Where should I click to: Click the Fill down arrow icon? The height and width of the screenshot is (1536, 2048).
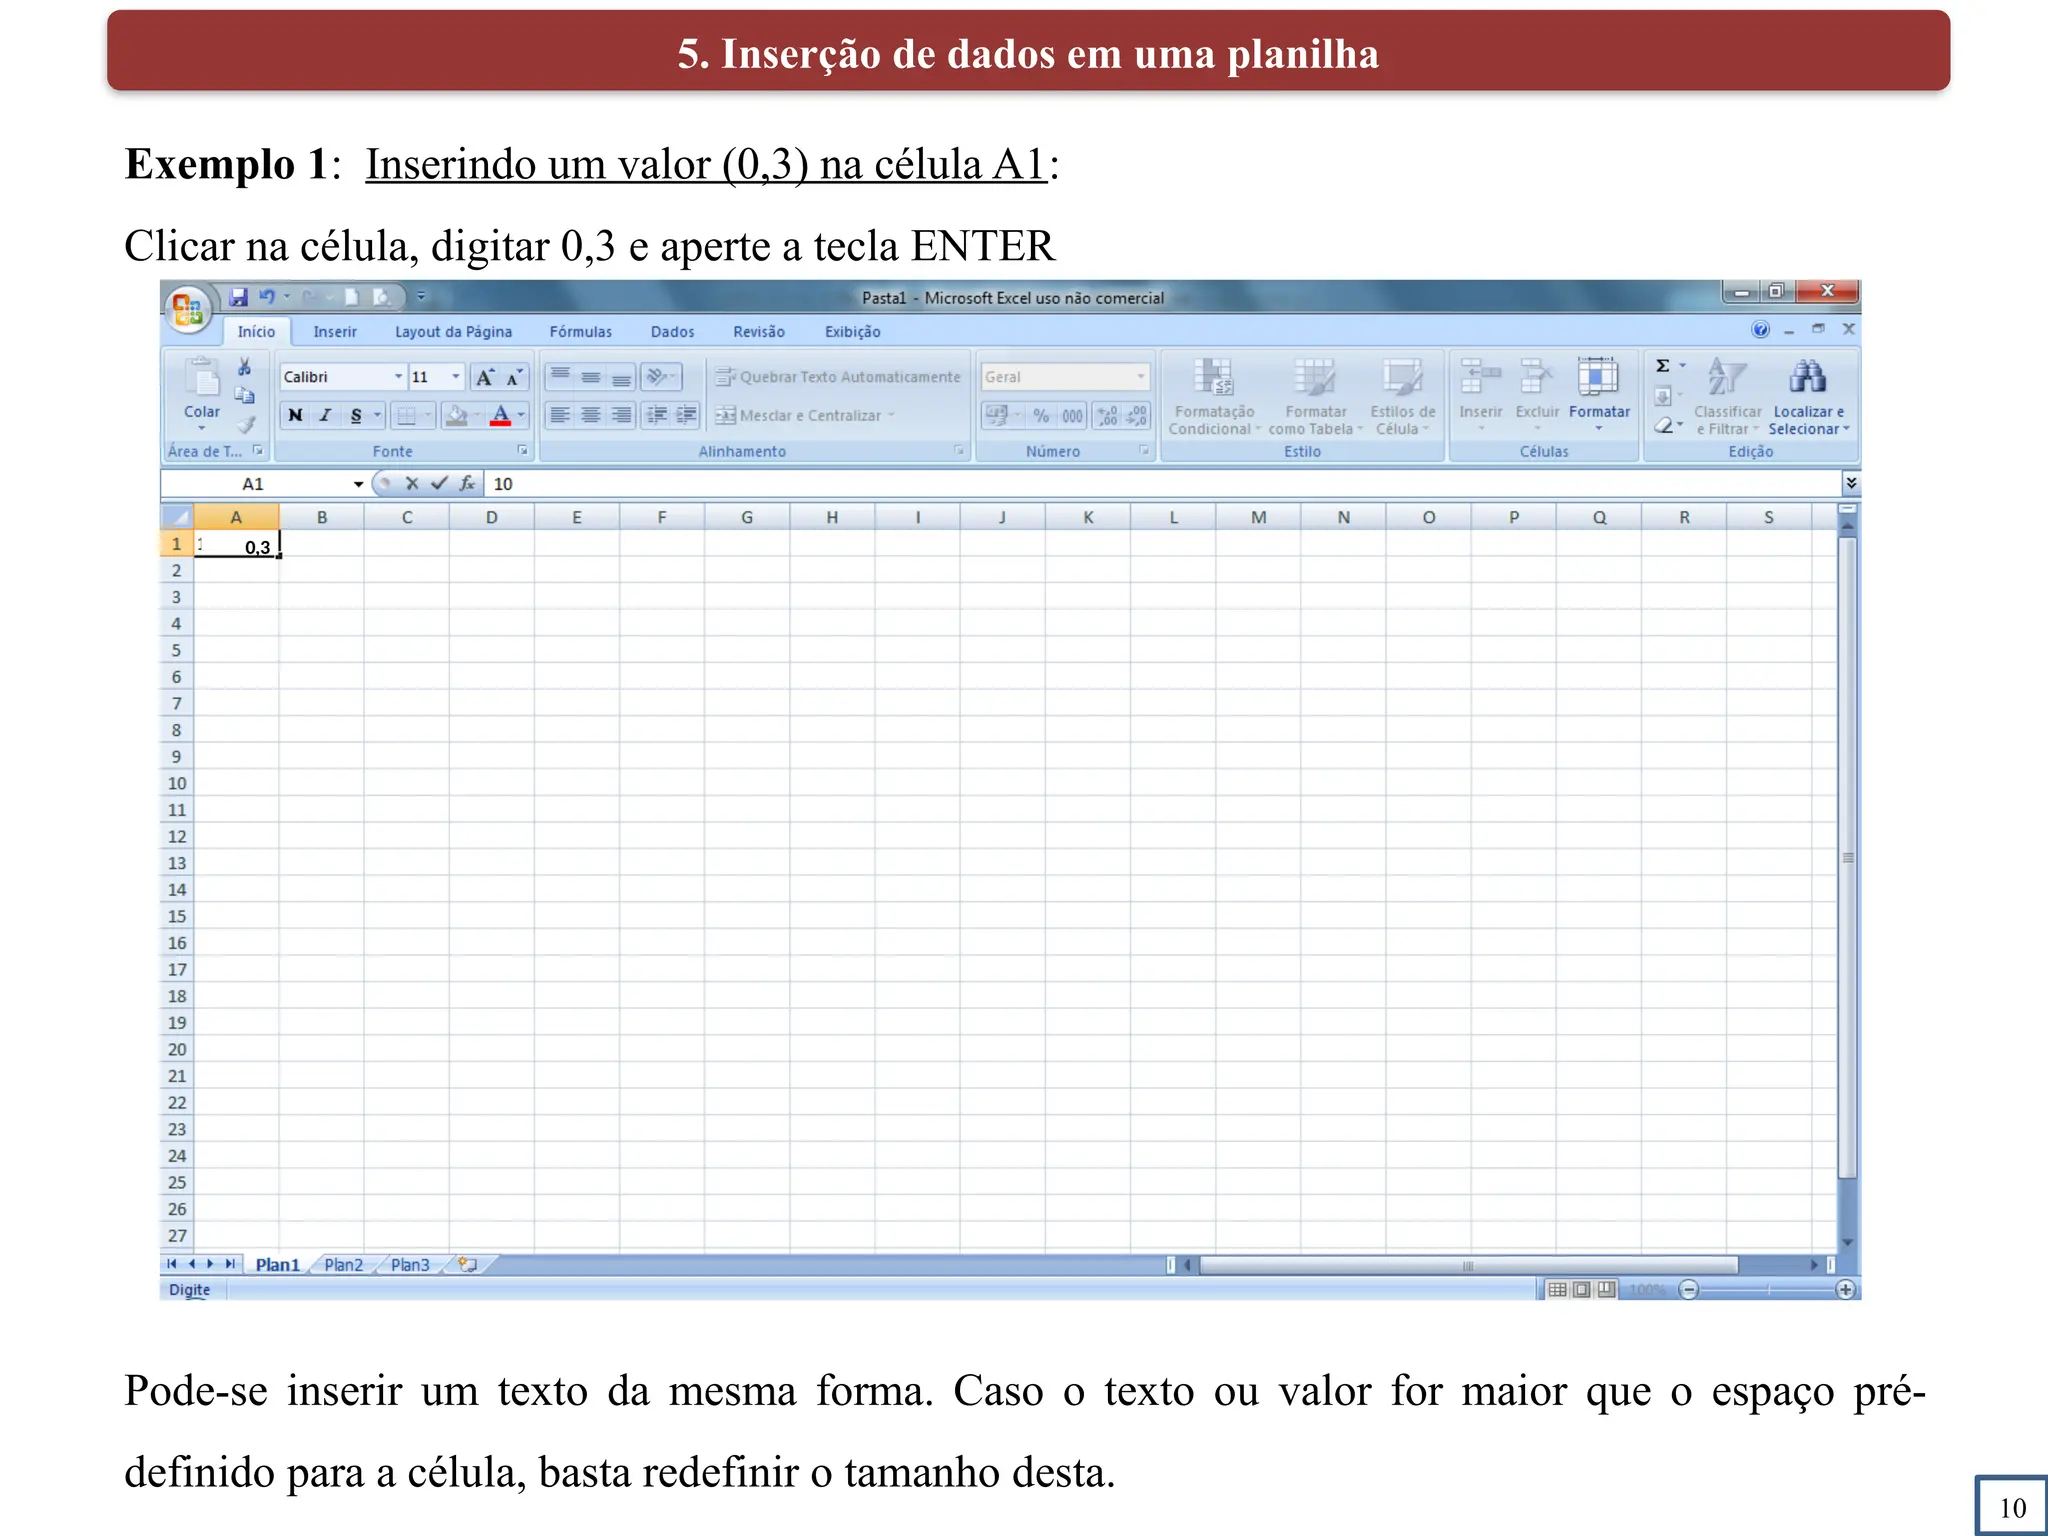point(1662,397)
